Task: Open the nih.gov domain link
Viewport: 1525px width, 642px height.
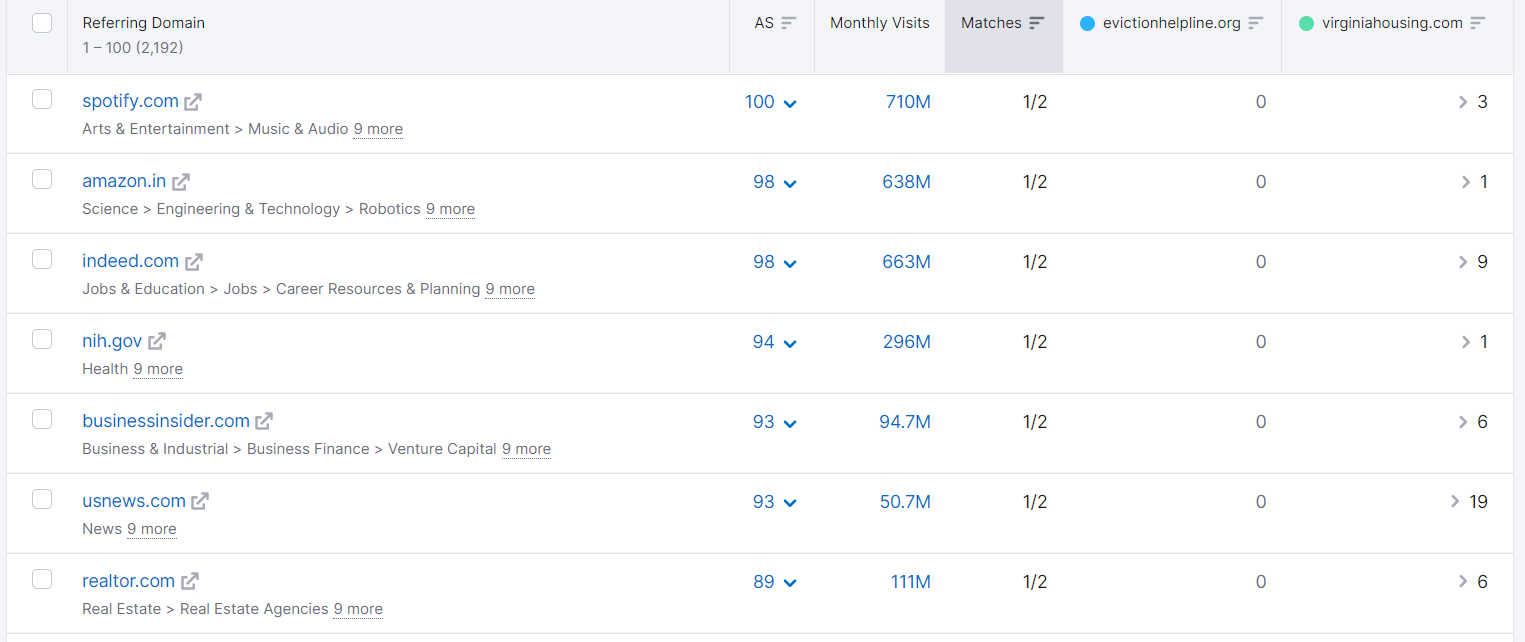Action: click(x=112, y=341)
